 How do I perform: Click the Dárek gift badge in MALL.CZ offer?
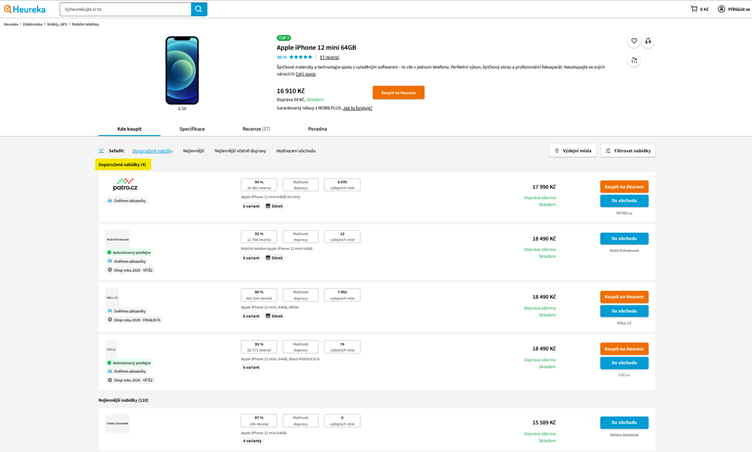(274, 316)
